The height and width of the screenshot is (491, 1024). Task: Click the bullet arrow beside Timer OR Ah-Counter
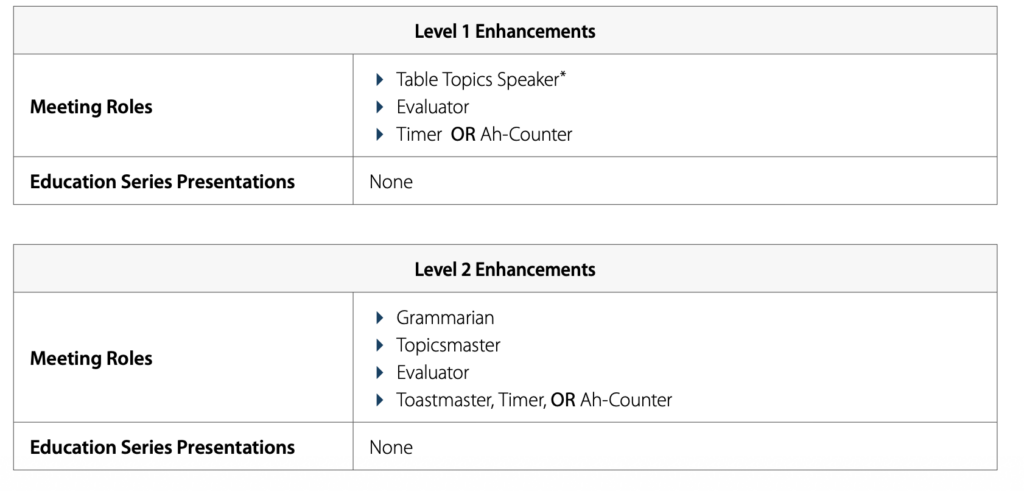(x=380, y=134)
